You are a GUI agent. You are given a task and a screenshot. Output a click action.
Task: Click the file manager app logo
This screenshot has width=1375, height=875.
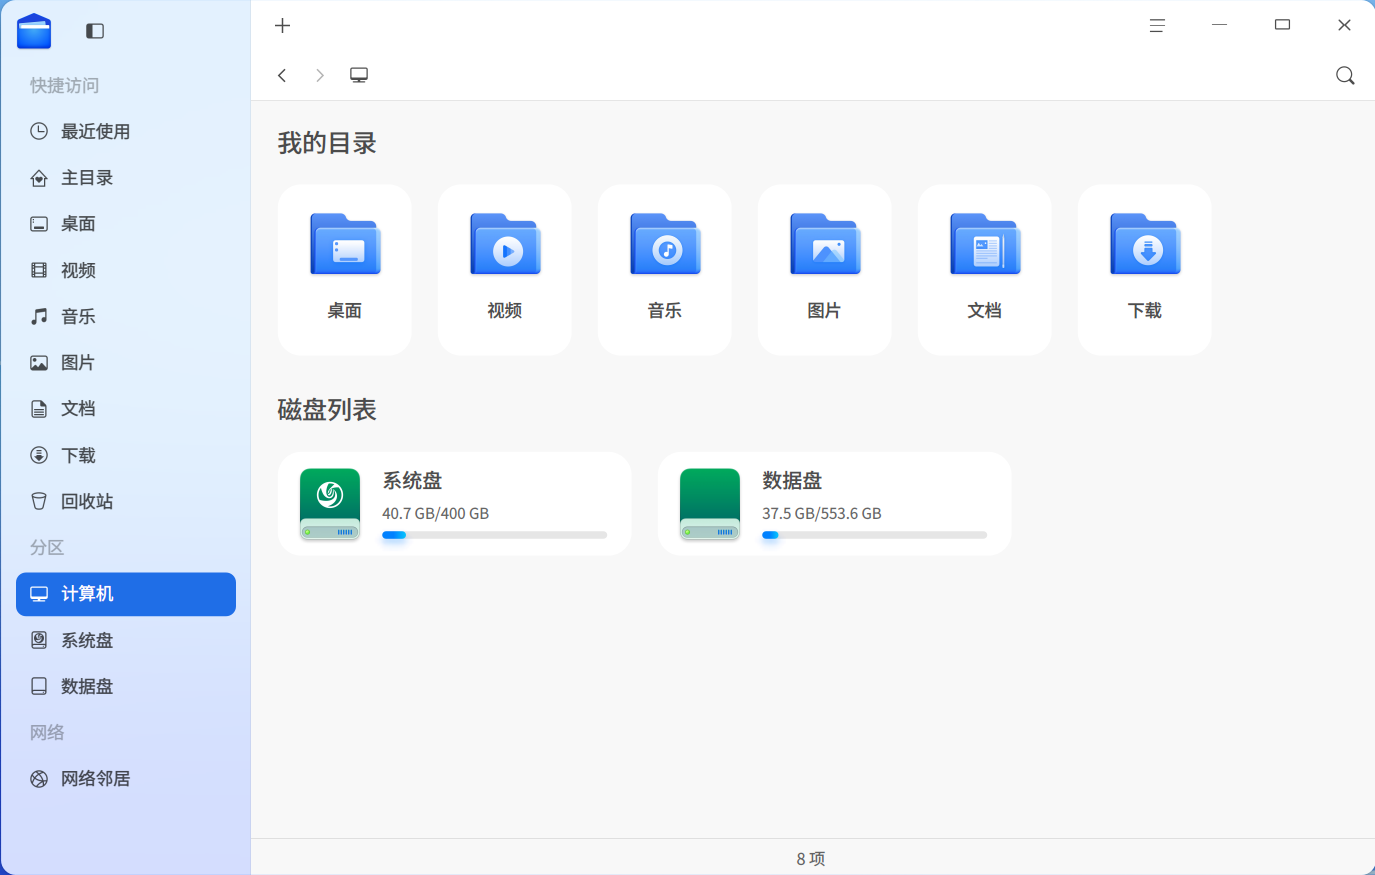34,31
